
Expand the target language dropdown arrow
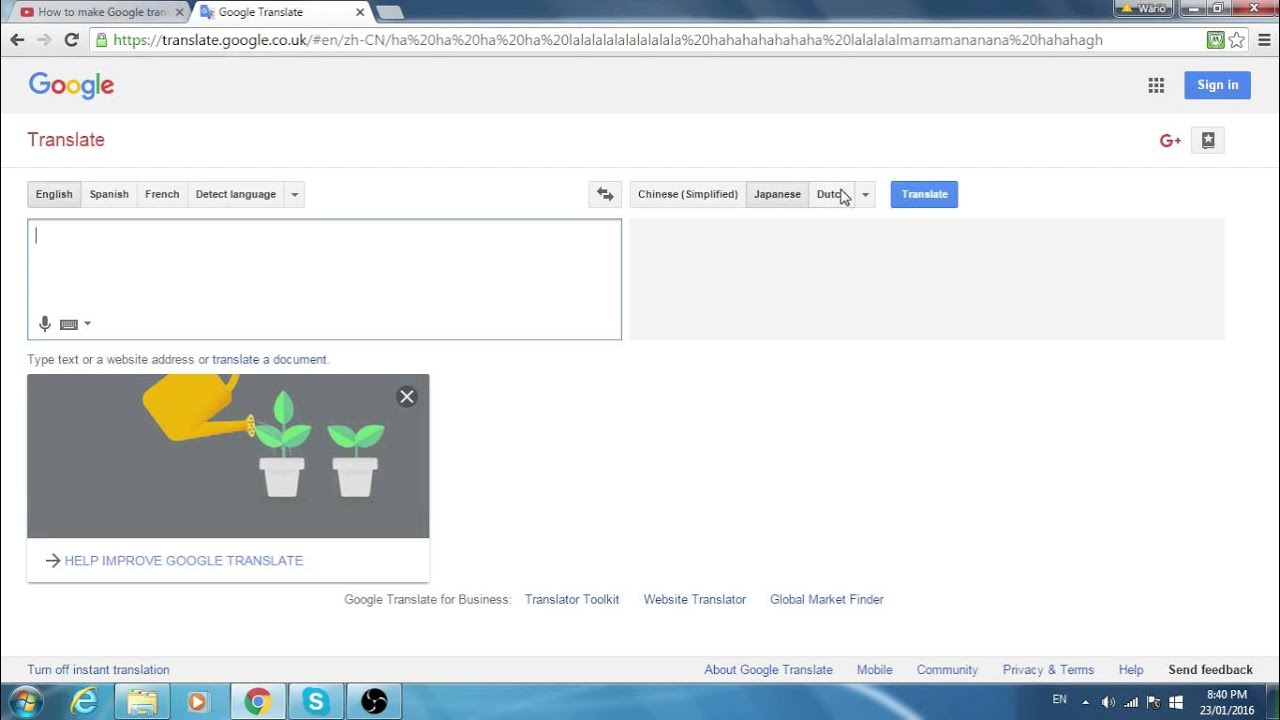pos(865,194)
